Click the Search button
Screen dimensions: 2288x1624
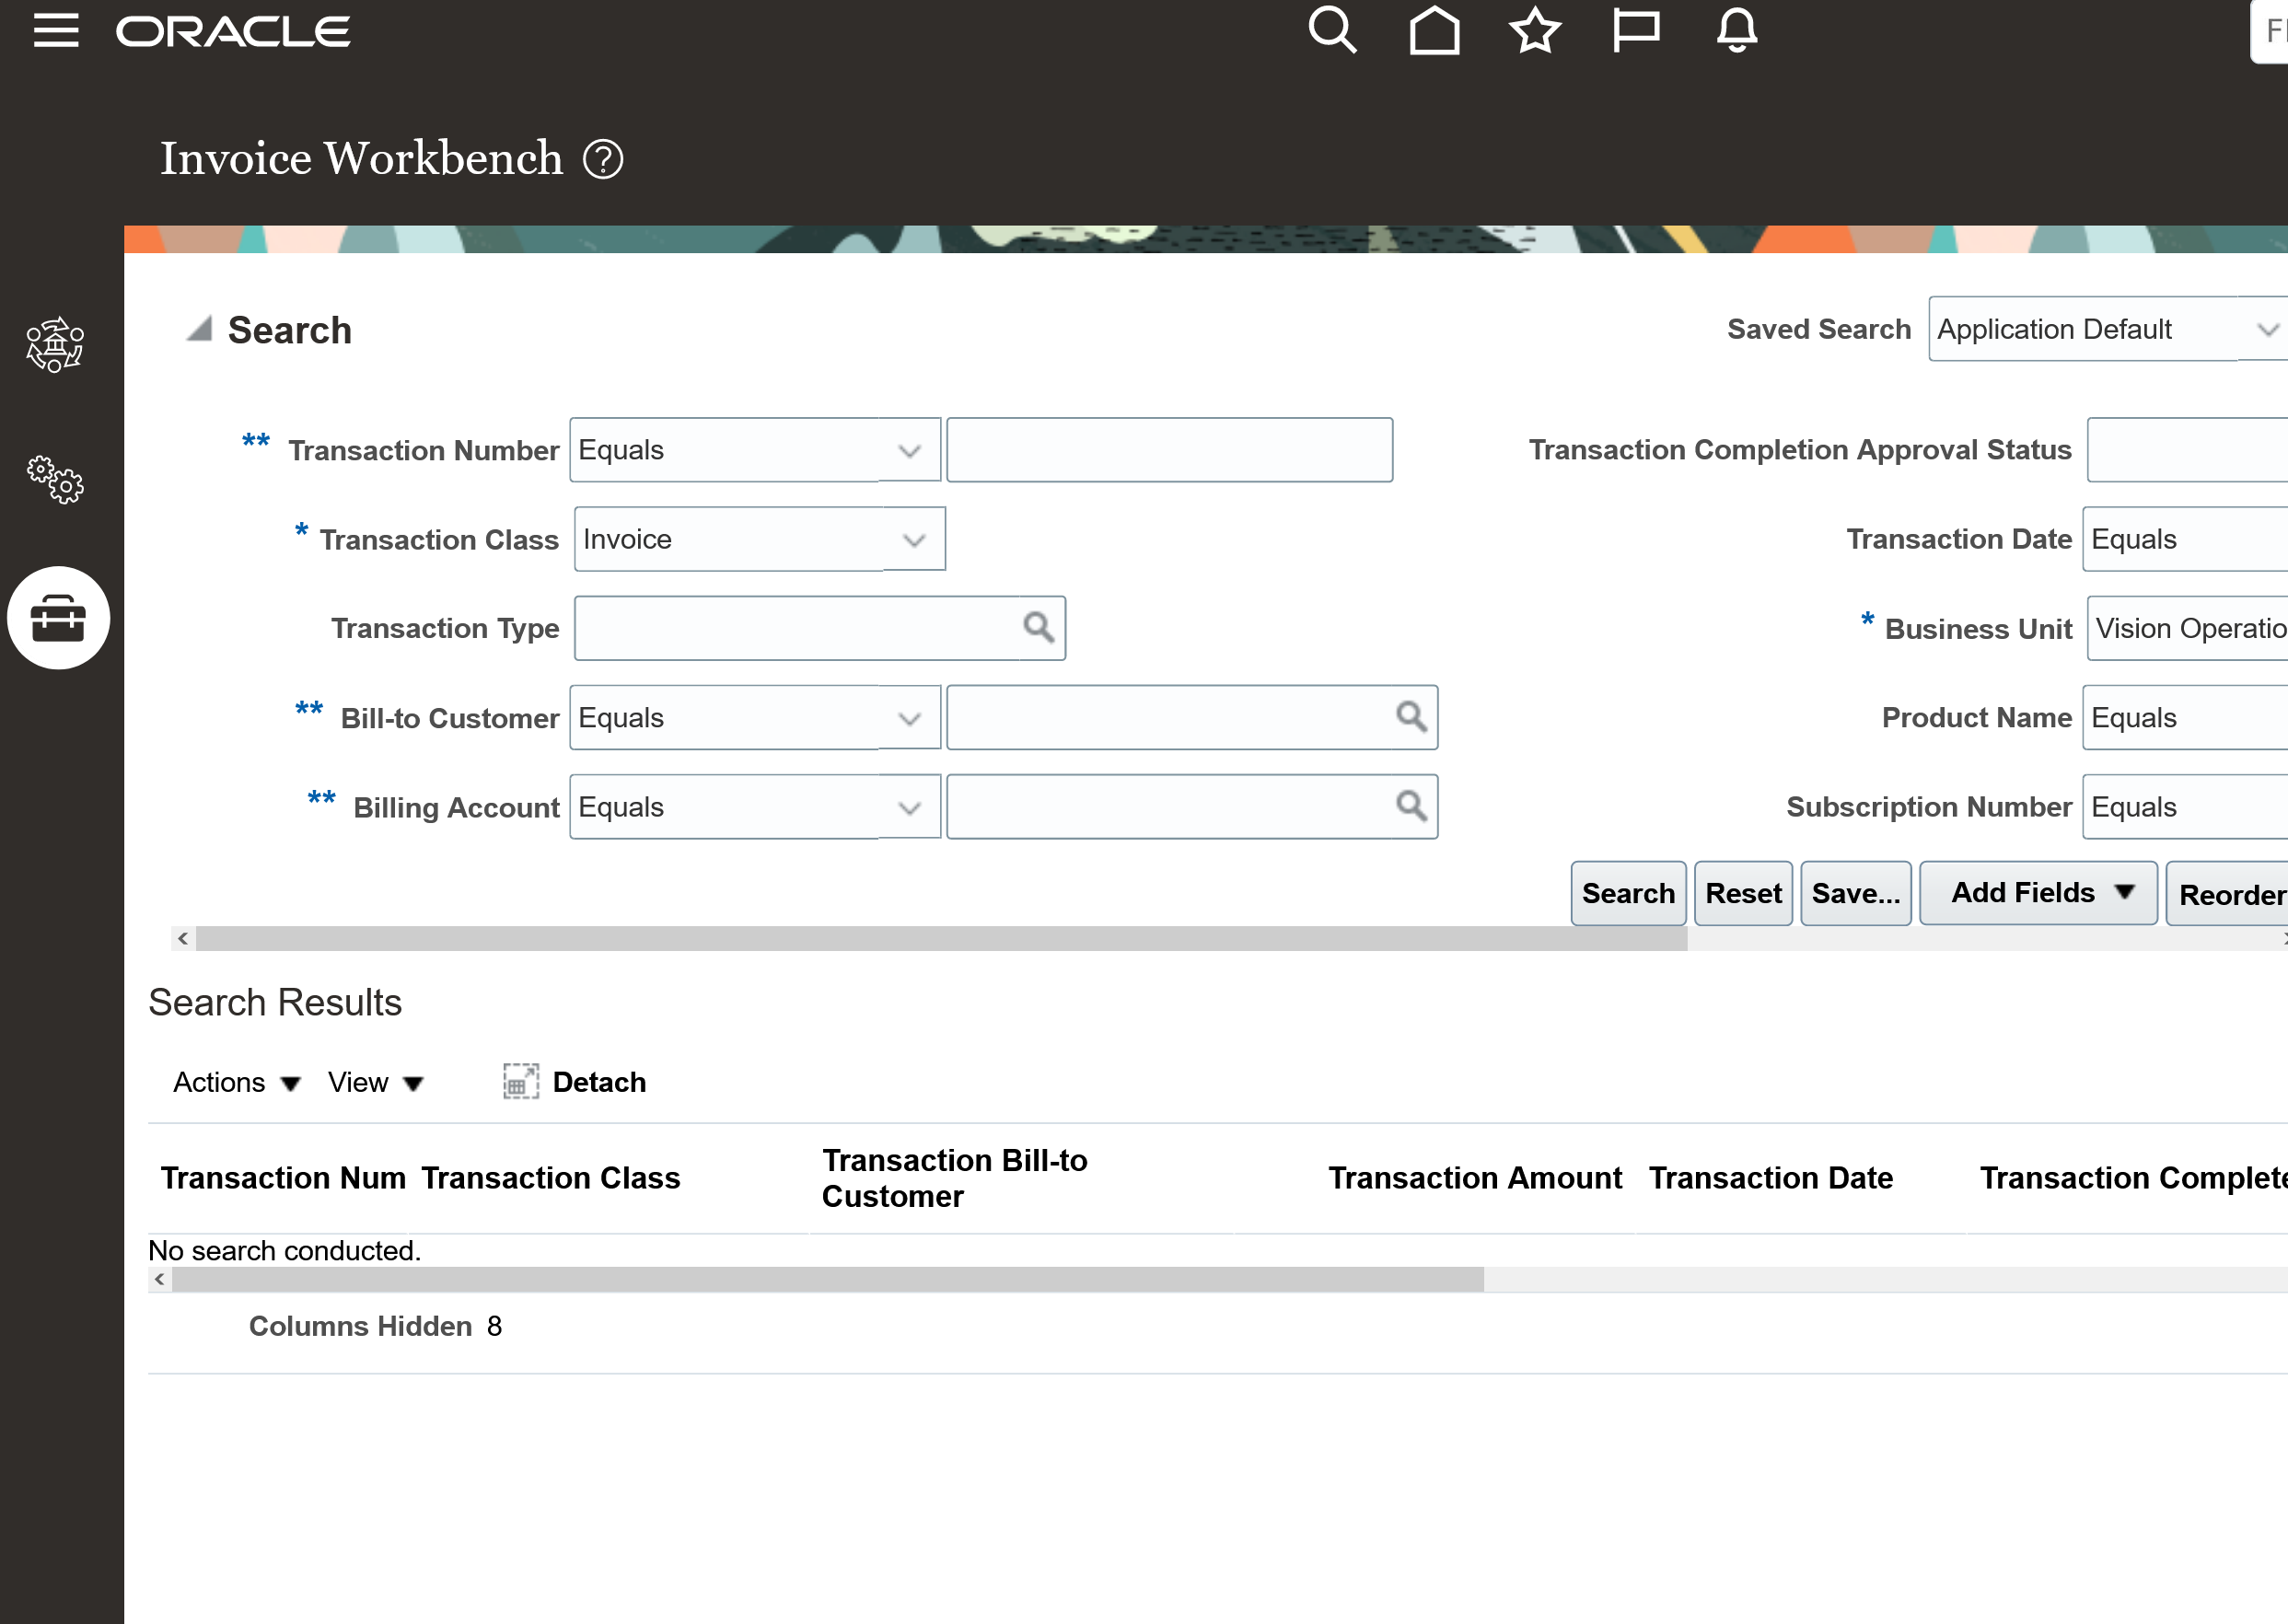[x=1627, y=893]
